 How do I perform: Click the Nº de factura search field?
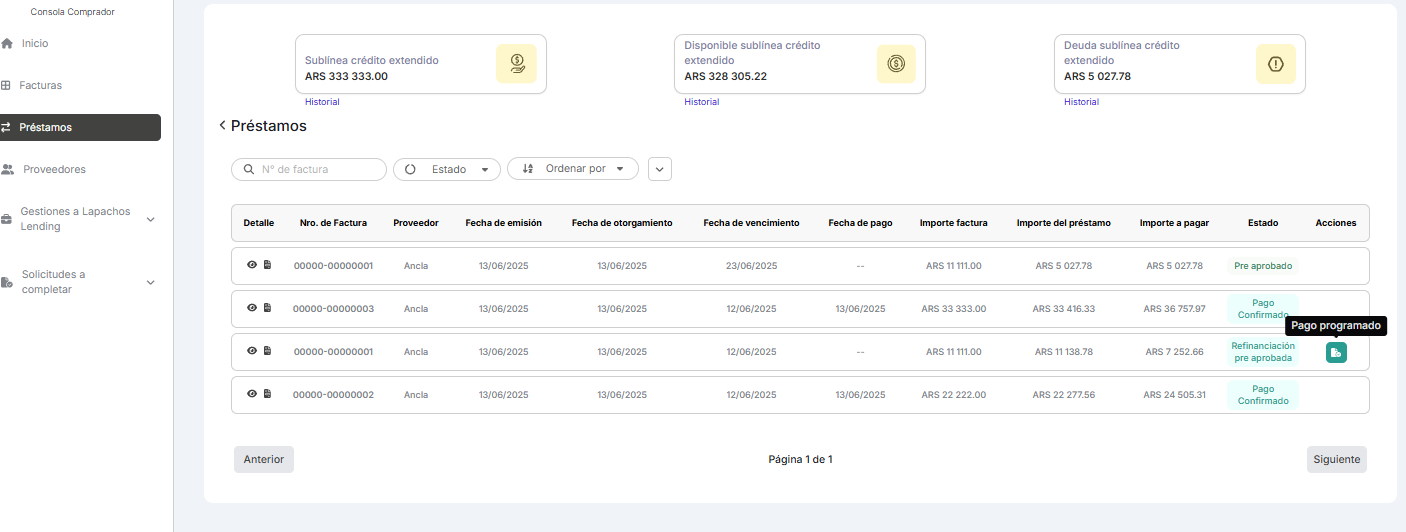pos(310,169)
